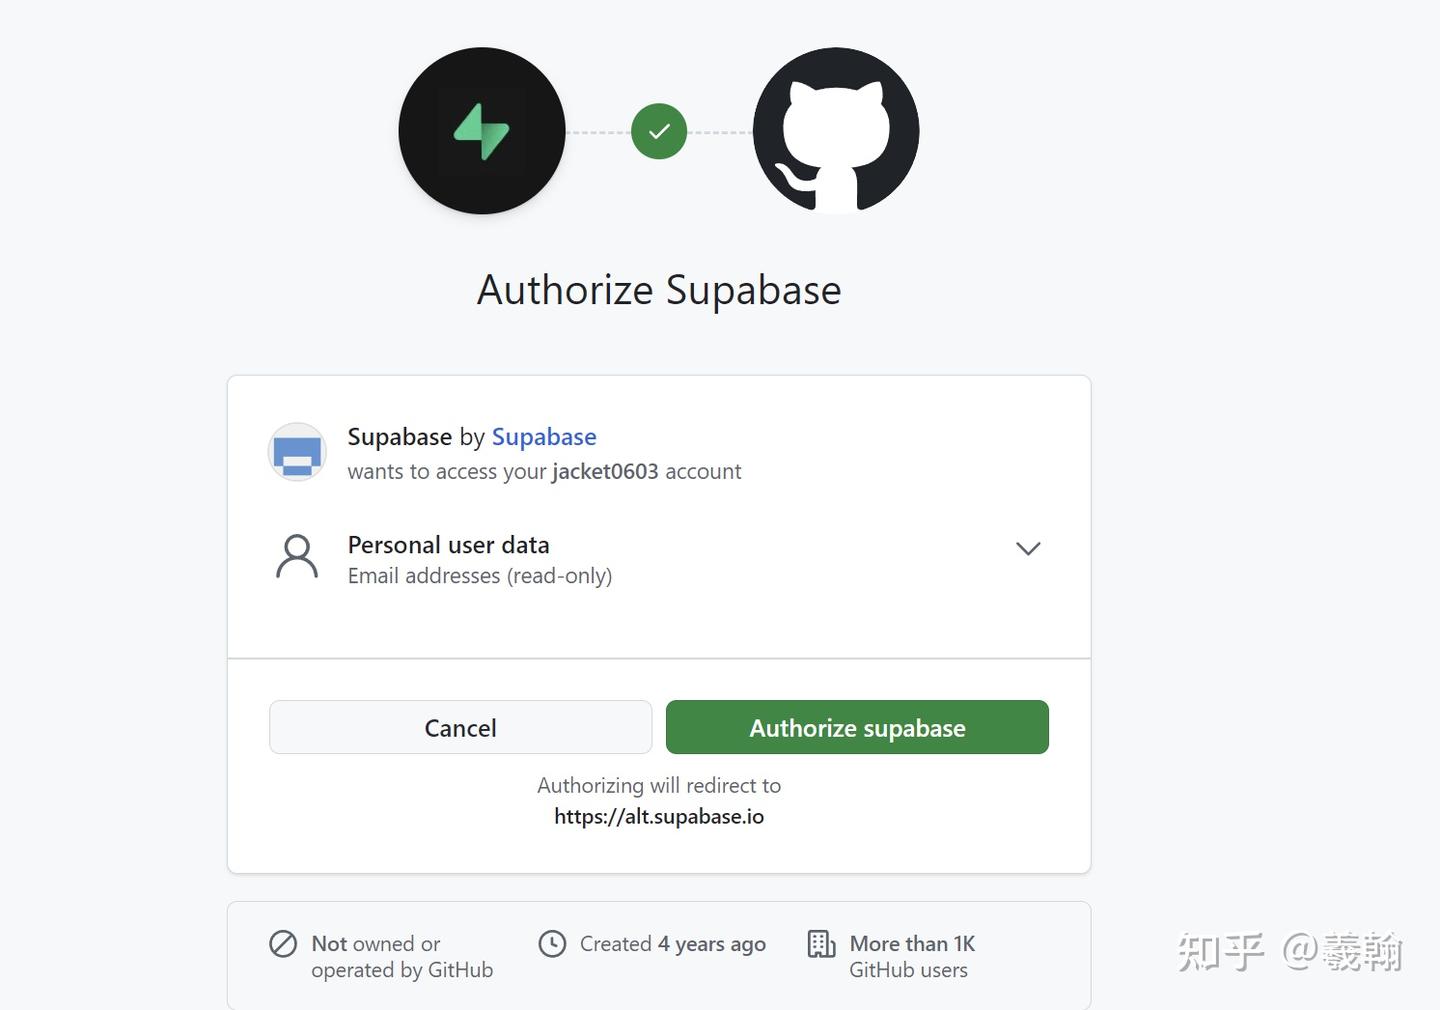Click the Not owned or operated by GitHub text
1440x1010 pixels.
click(401, 957)
